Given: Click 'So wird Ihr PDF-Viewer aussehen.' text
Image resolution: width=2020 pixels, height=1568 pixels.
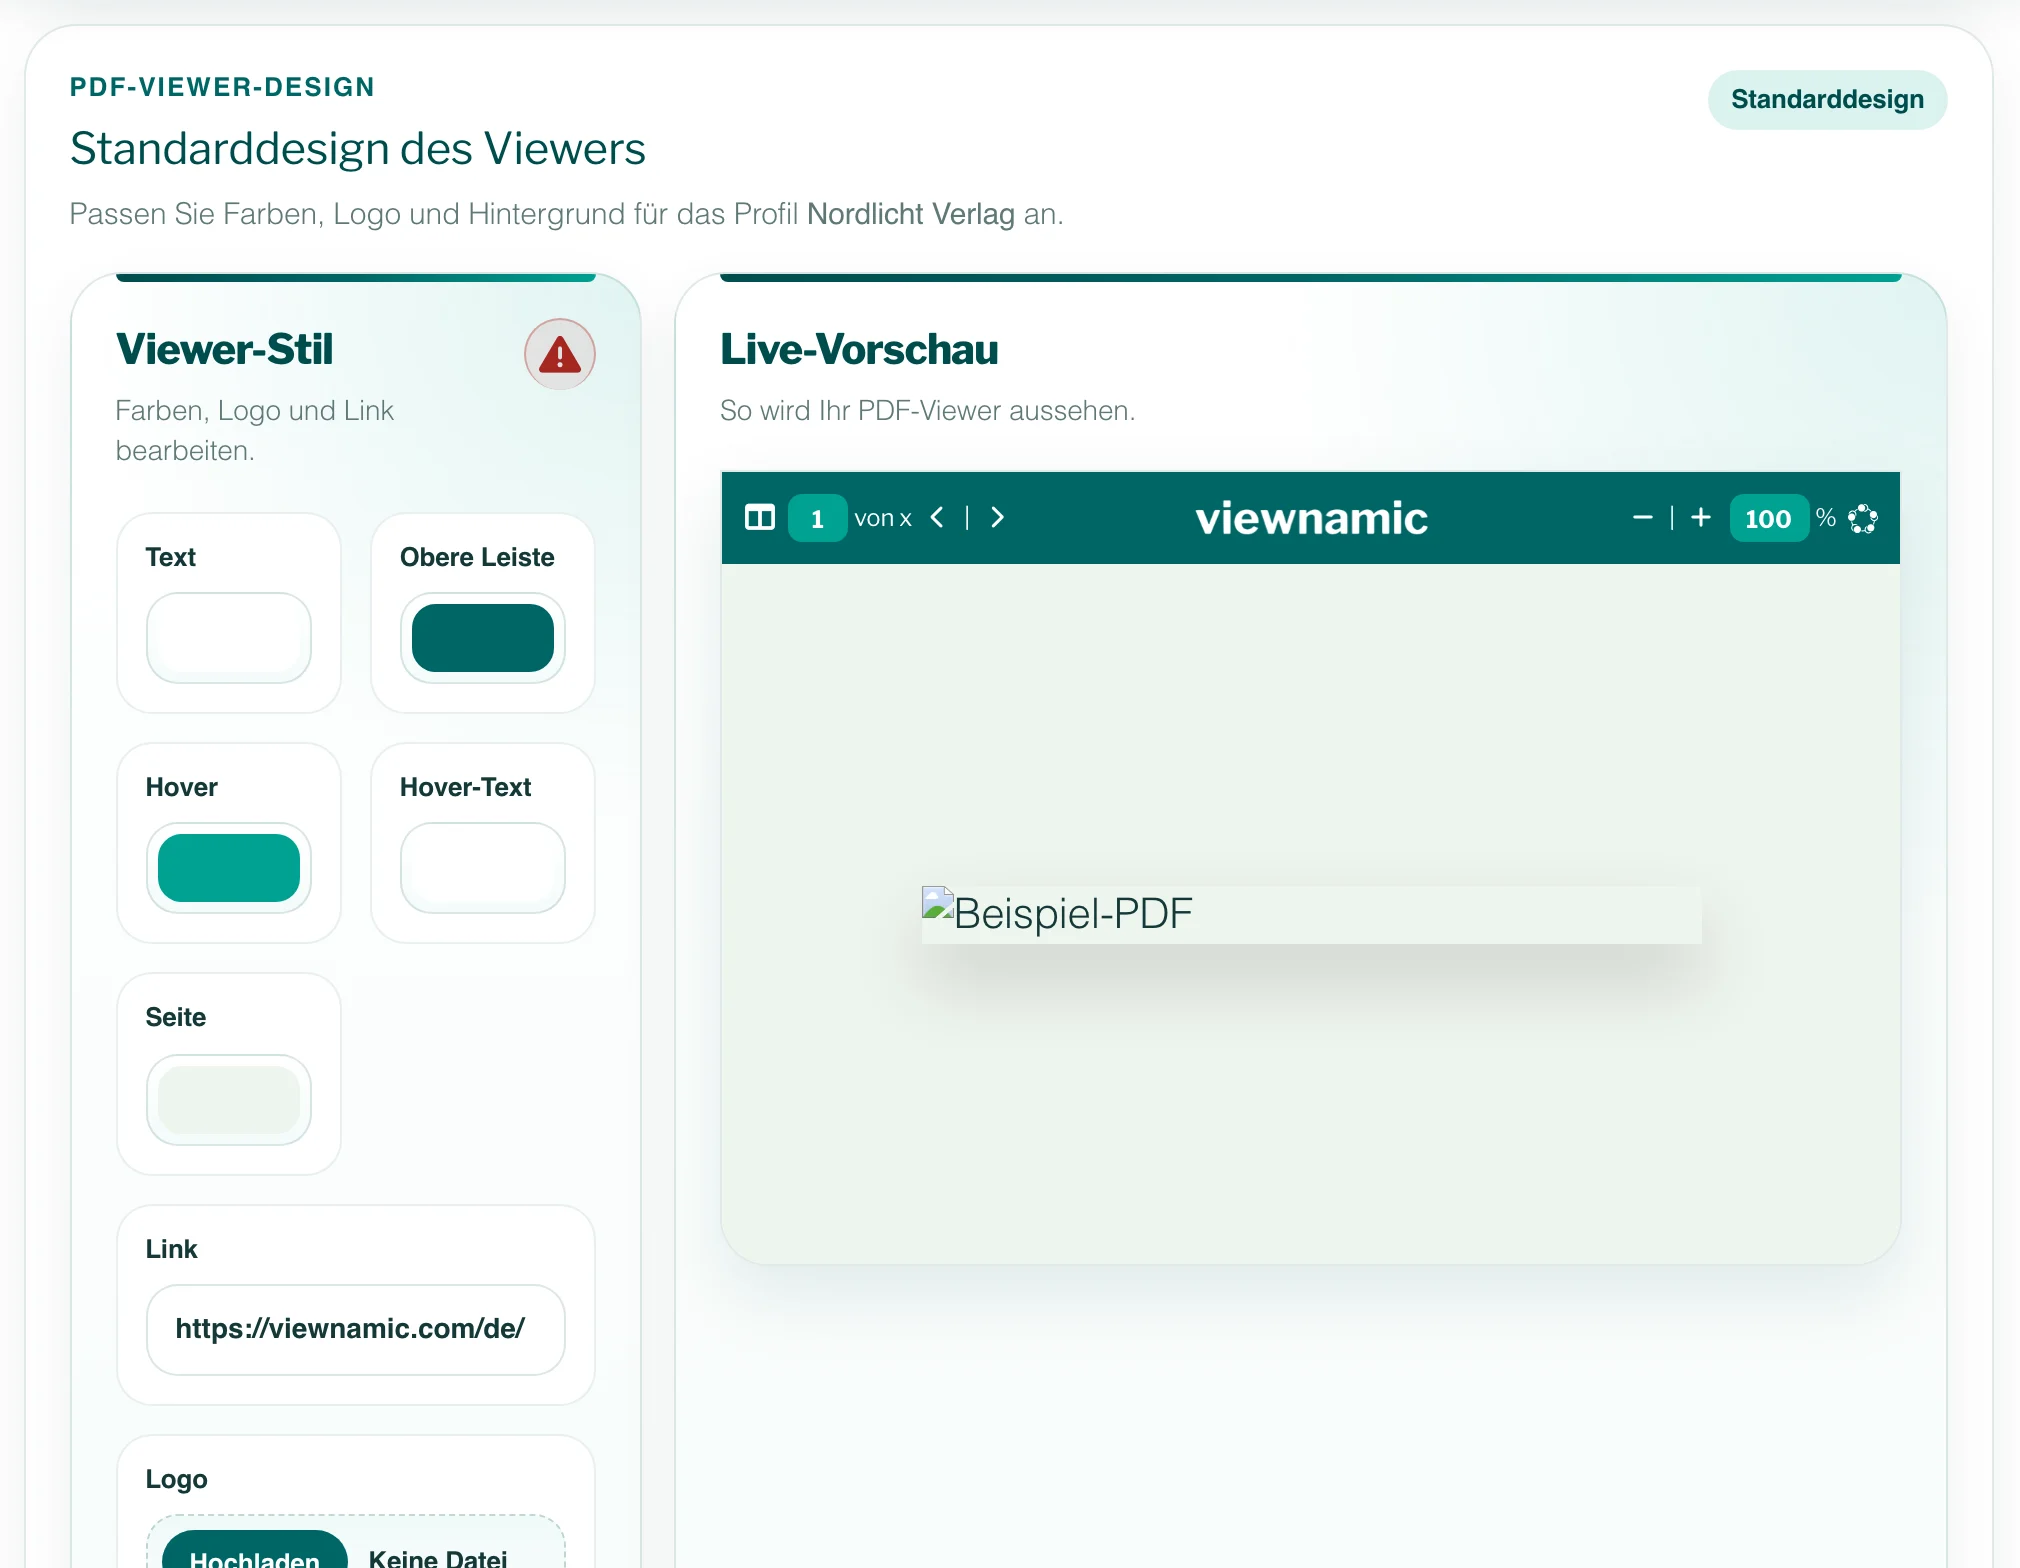Looking at the screenshot, I should point(928,411).
